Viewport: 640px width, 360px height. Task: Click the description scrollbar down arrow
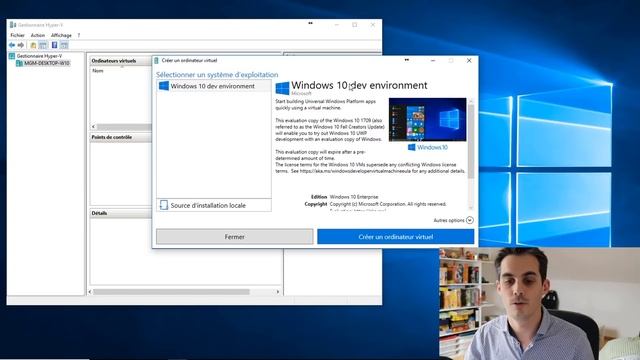pyautogui.click(x=471, y=208)
